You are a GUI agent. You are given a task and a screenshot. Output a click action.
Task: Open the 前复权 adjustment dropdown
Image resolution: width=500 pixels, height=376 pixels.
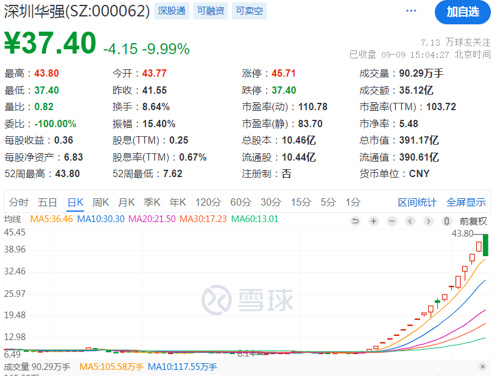point(473,221)
